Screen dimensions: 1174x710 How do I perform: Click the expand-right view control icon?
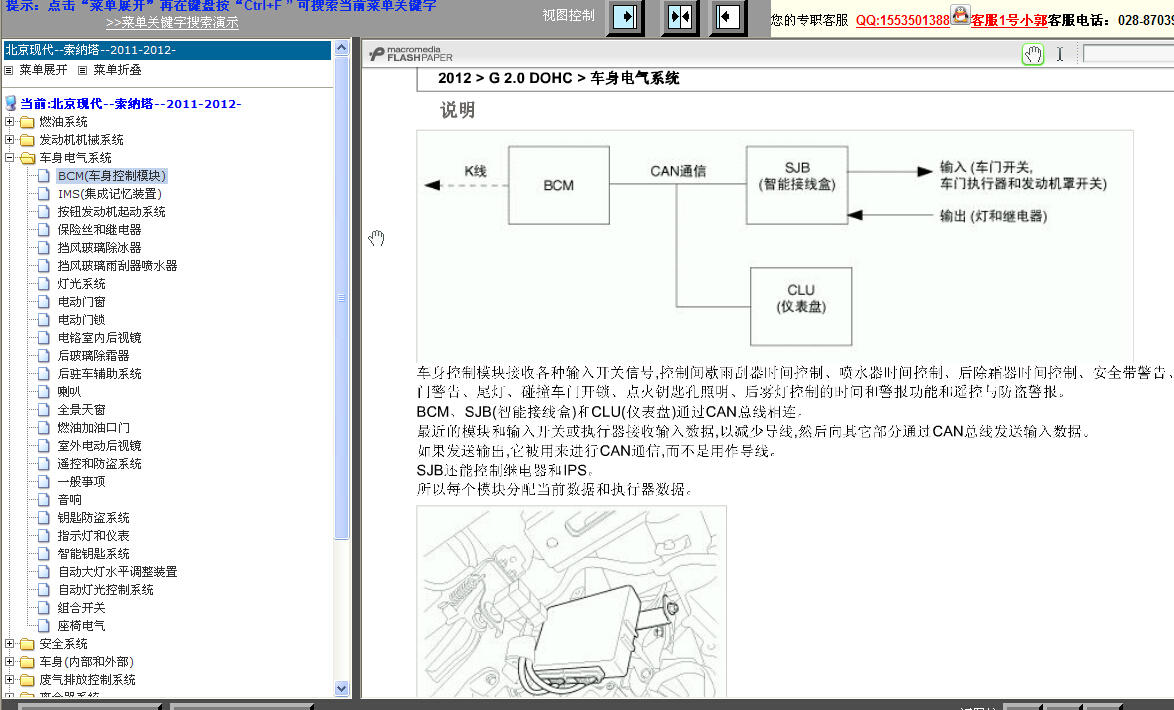624,16
